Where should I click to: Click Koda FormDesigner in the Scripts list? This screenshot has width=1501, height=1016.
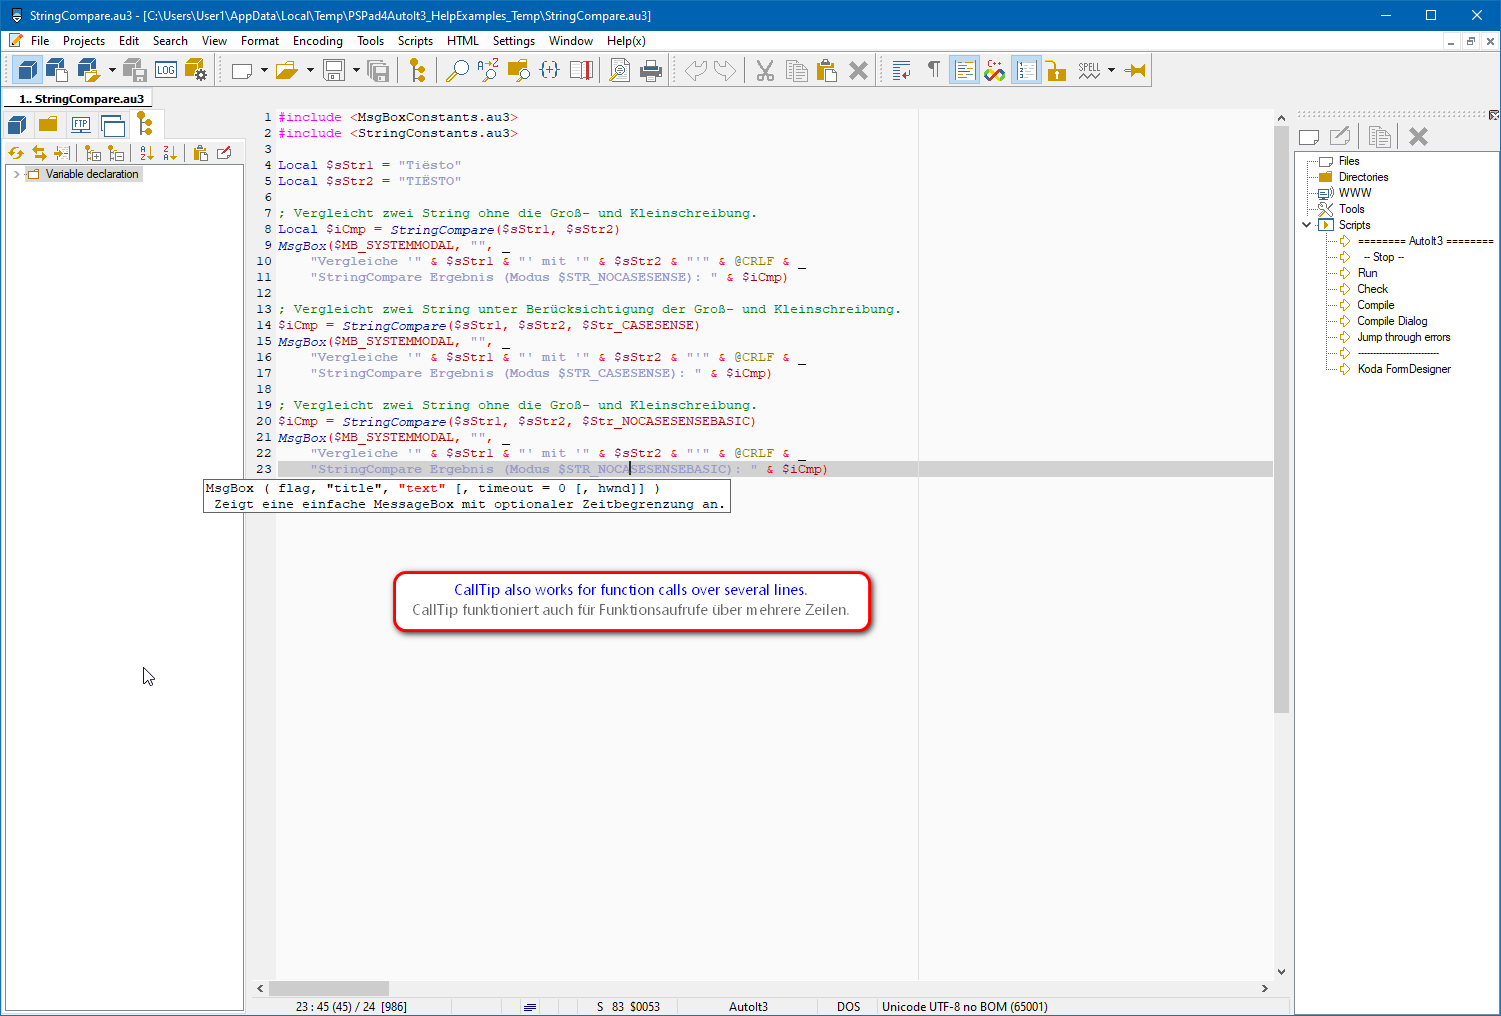(x=1403, y=369)
